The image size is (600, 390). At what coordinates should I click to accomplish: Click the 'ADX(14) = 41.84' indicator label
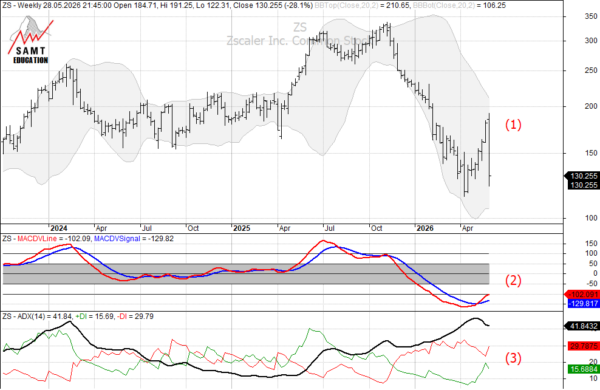pyautogui.click(x=44, y=316)
